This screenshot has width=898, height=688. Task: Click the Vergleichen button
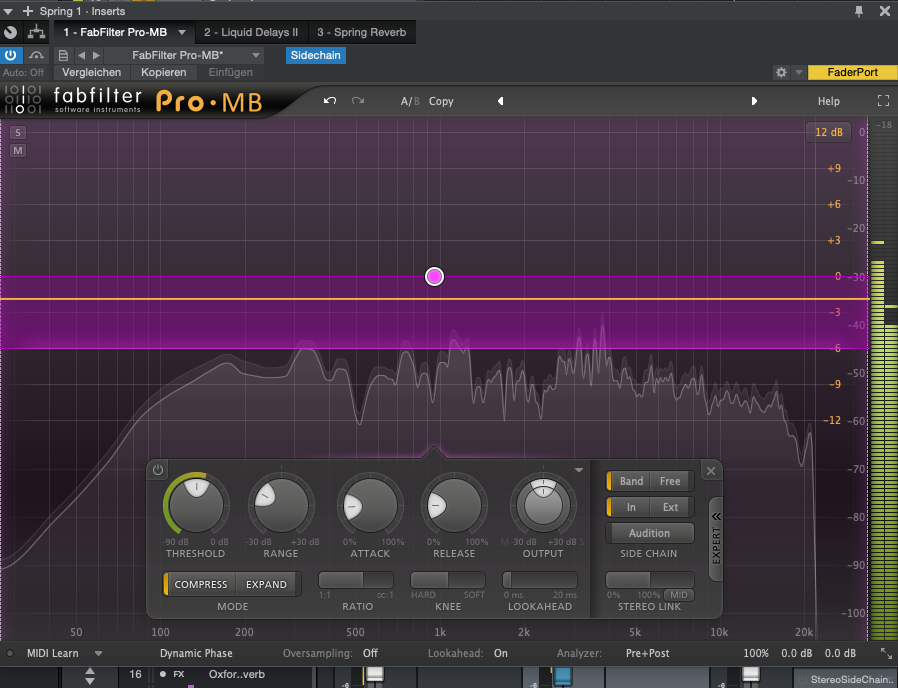(x=92, y=72)
